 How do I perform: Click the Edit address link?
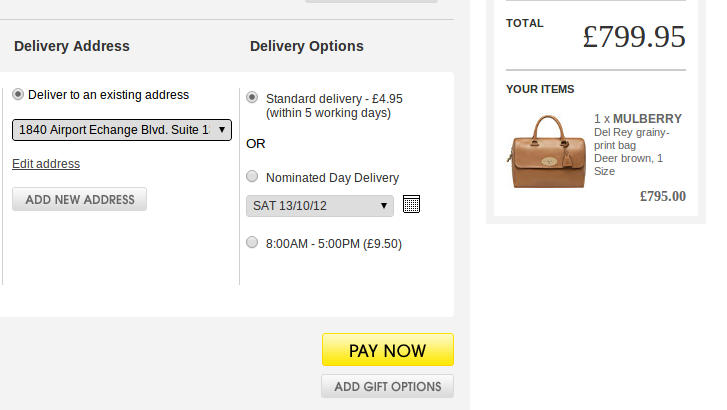[x=46, y=164]
